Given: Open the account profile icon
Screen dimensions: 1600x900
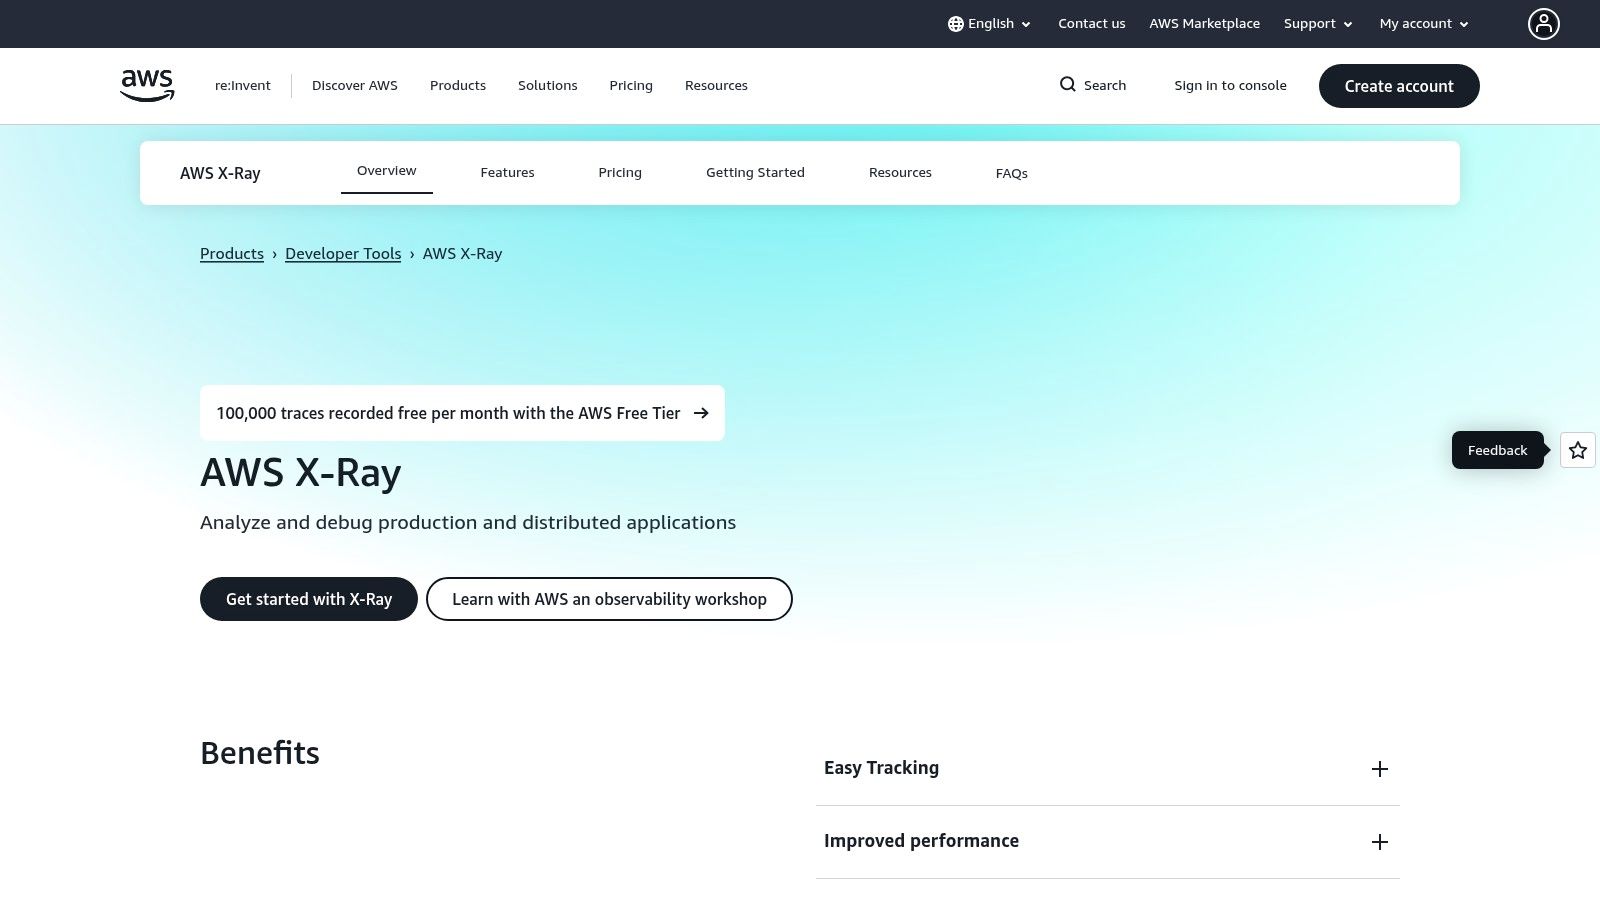Looking at the screenshot, I should click(1544, 24).
